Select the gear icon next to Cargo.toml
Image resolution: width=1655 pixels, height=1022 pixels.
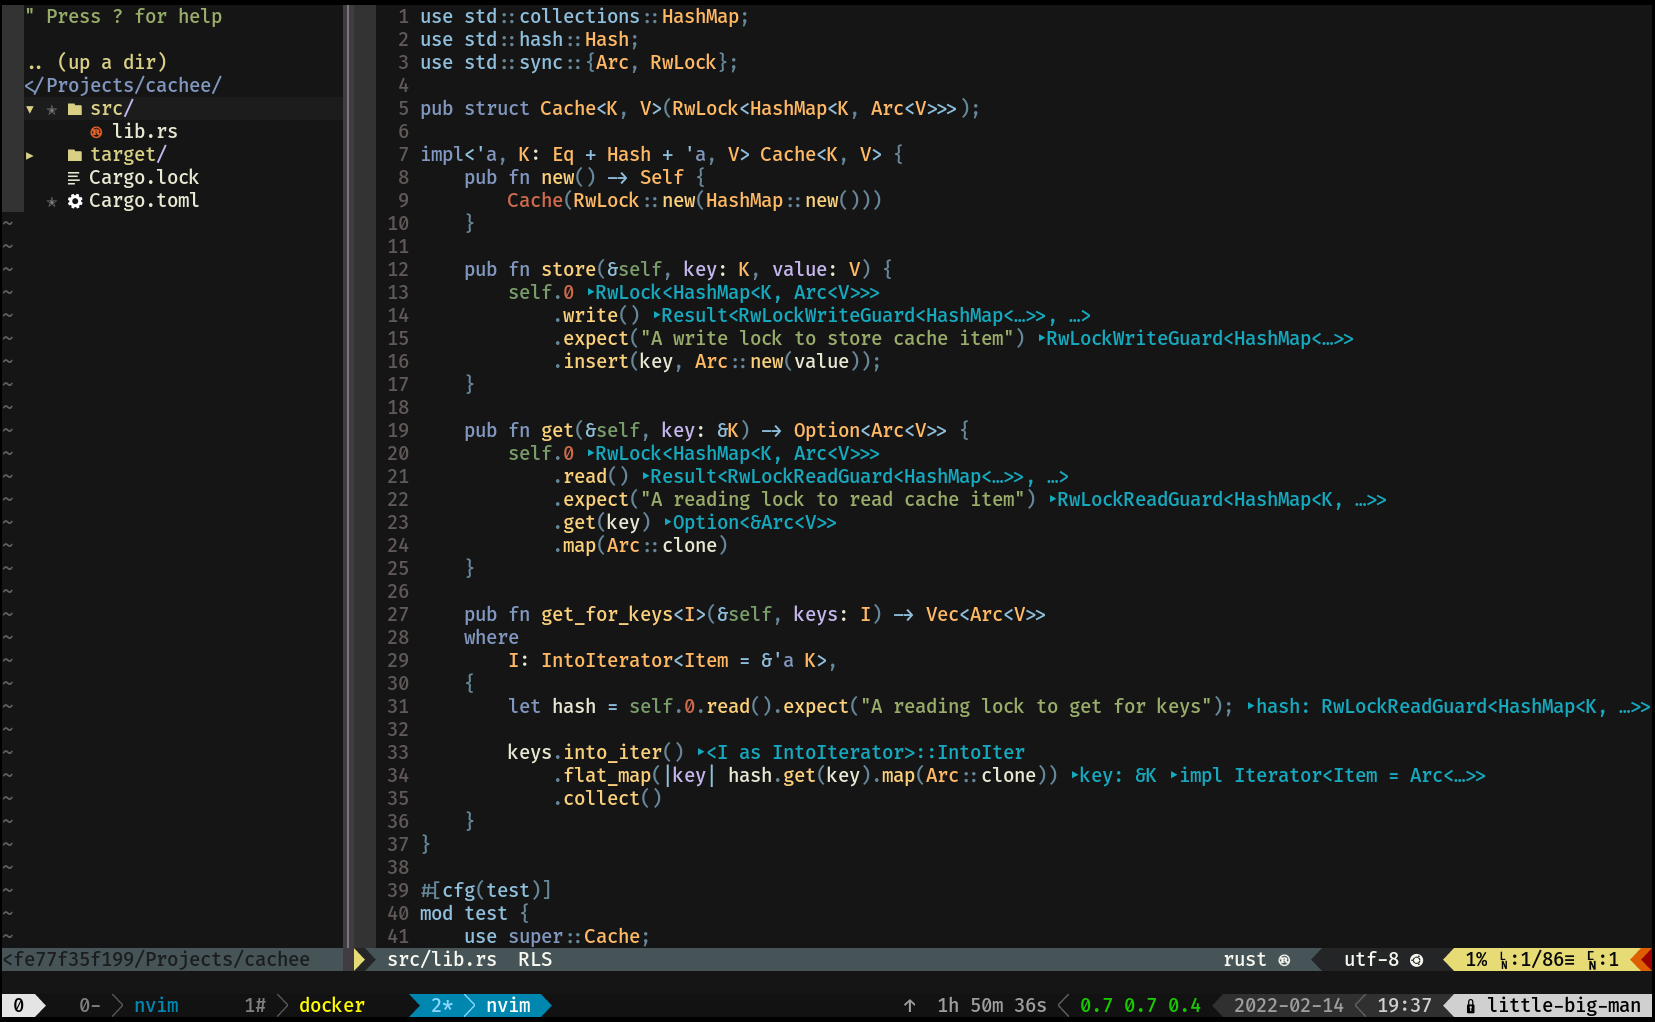(74, 200)
